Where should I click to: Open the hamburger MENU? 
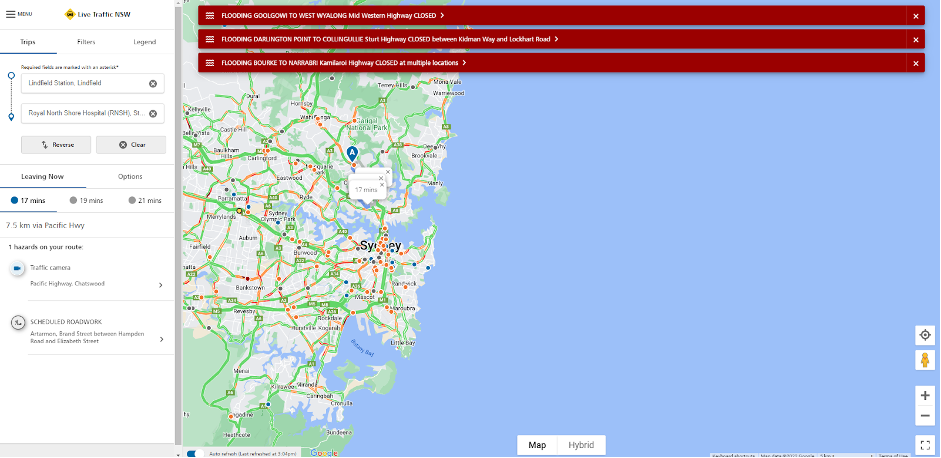pos(19,14)
